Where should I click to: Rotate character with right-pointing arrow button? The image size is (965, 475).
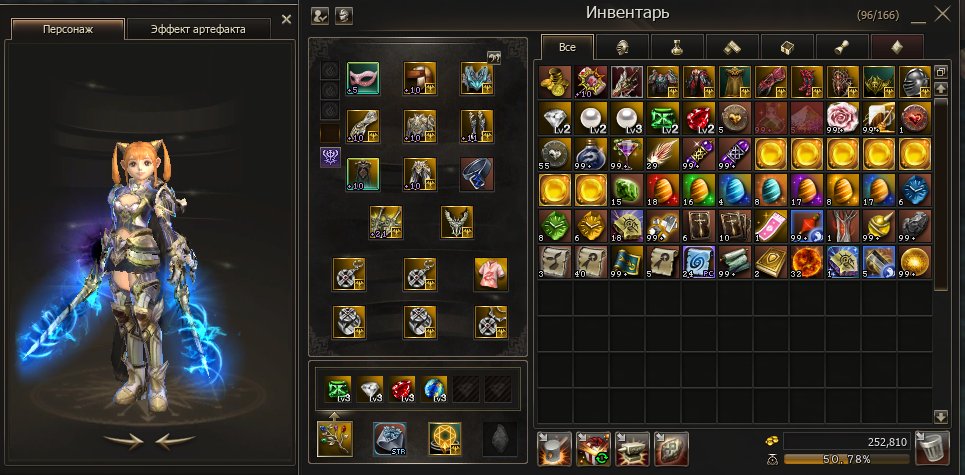click(123, 441)
